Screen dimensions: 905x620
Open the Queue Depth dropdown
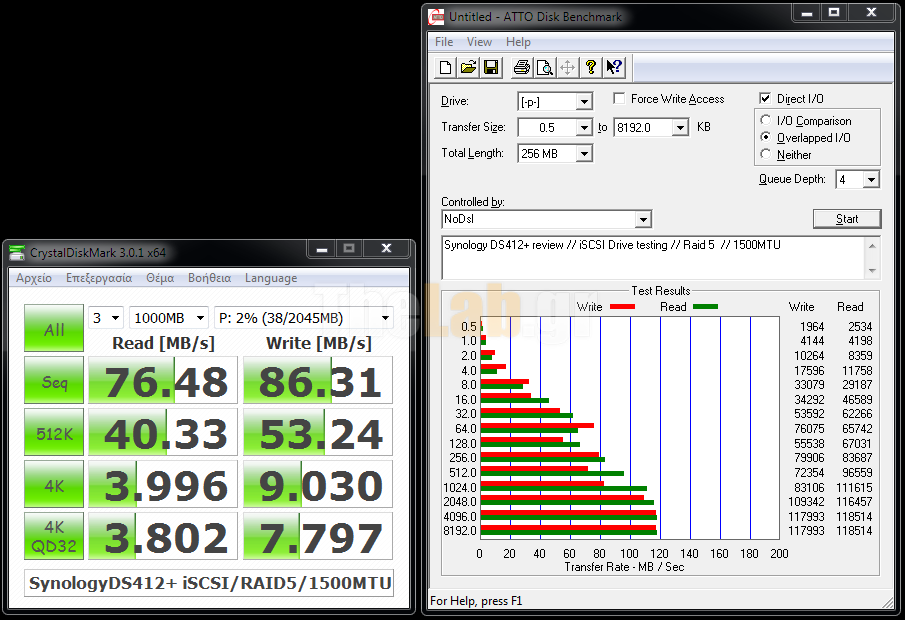pyautogui.click(x=871, y=180)
